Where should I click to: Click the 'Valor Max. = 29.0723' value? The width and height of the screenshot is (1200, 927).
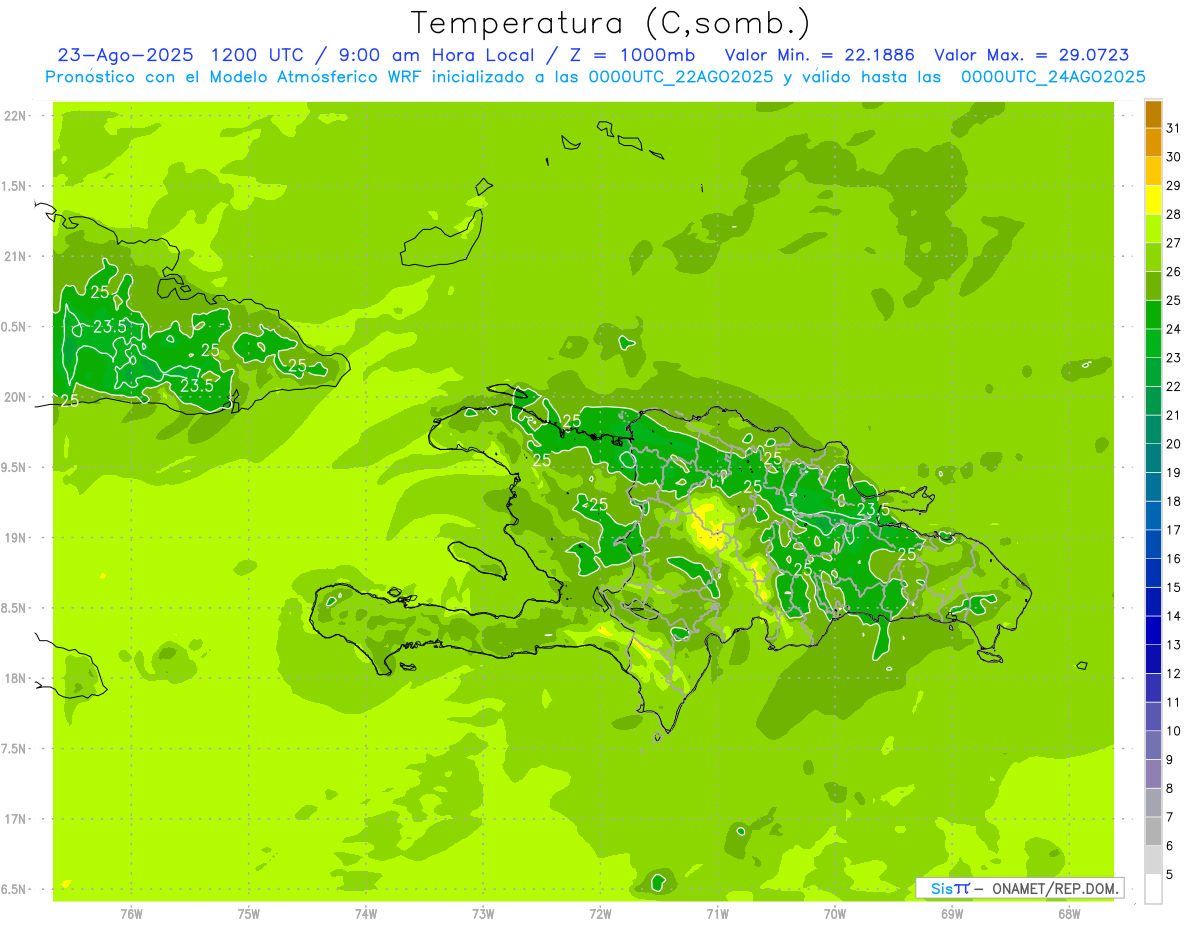click(1032, 55)
